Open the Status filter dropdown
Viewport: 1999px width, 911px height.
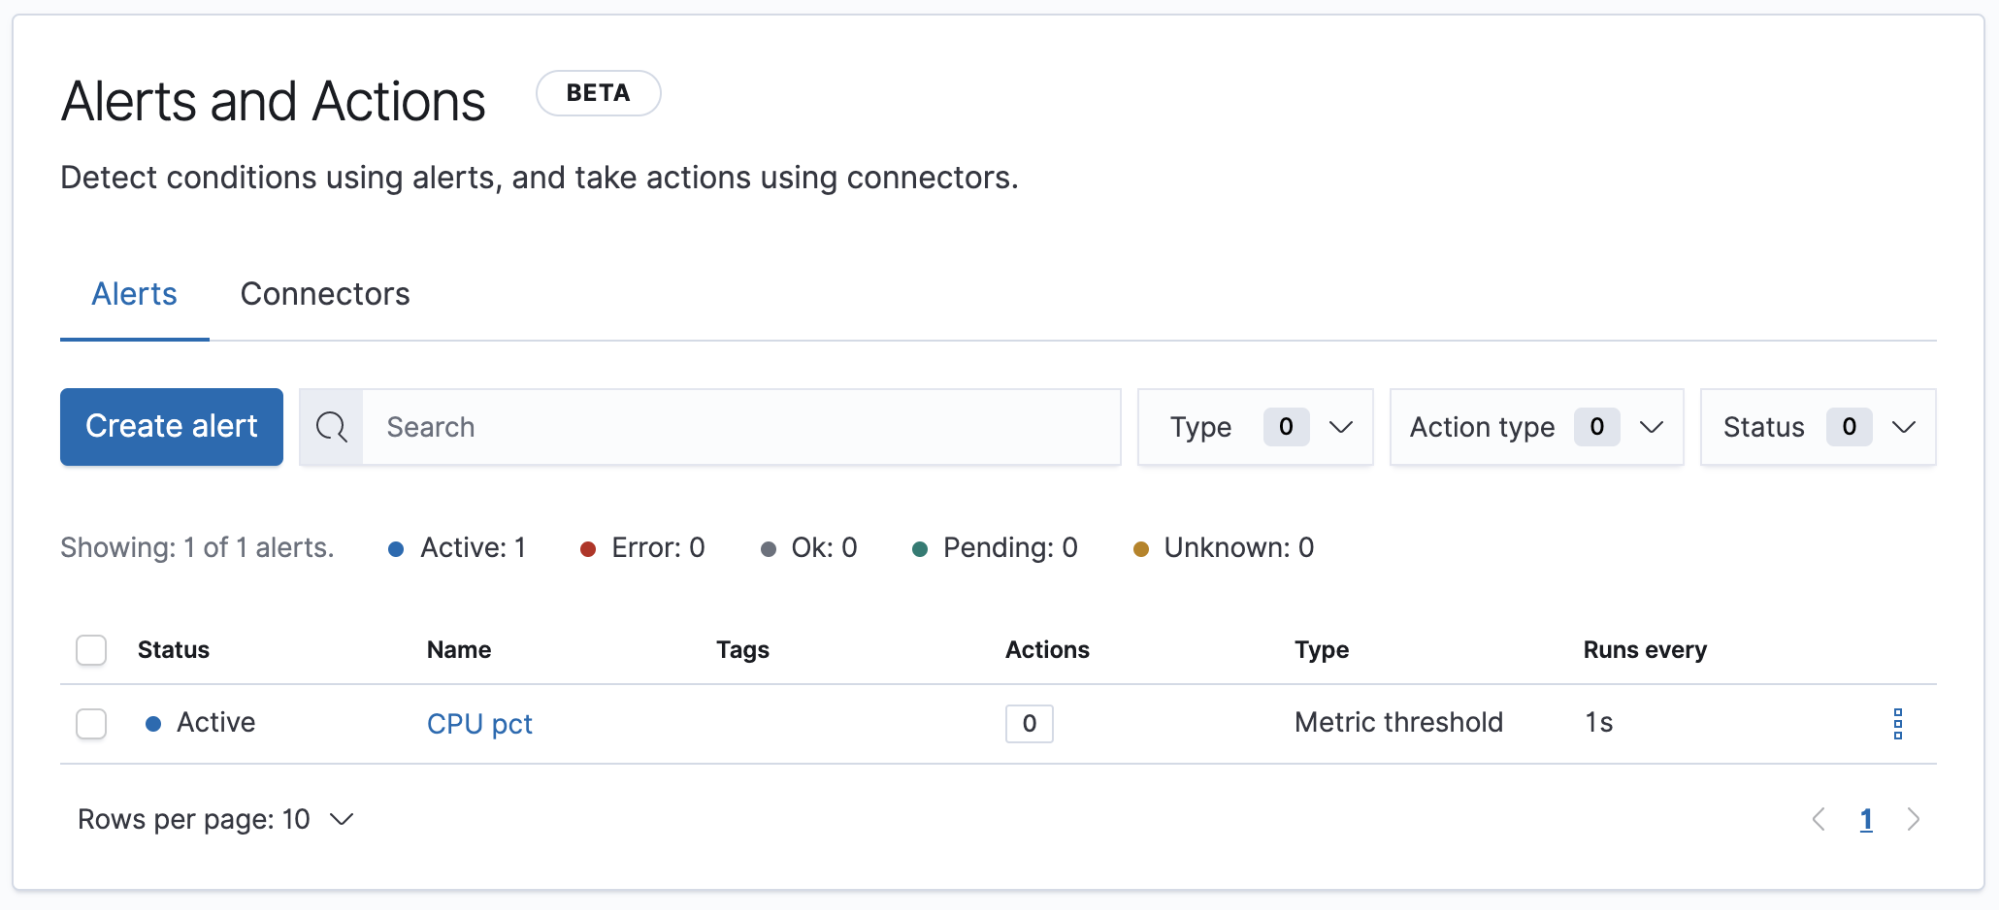click(1817, 427)
